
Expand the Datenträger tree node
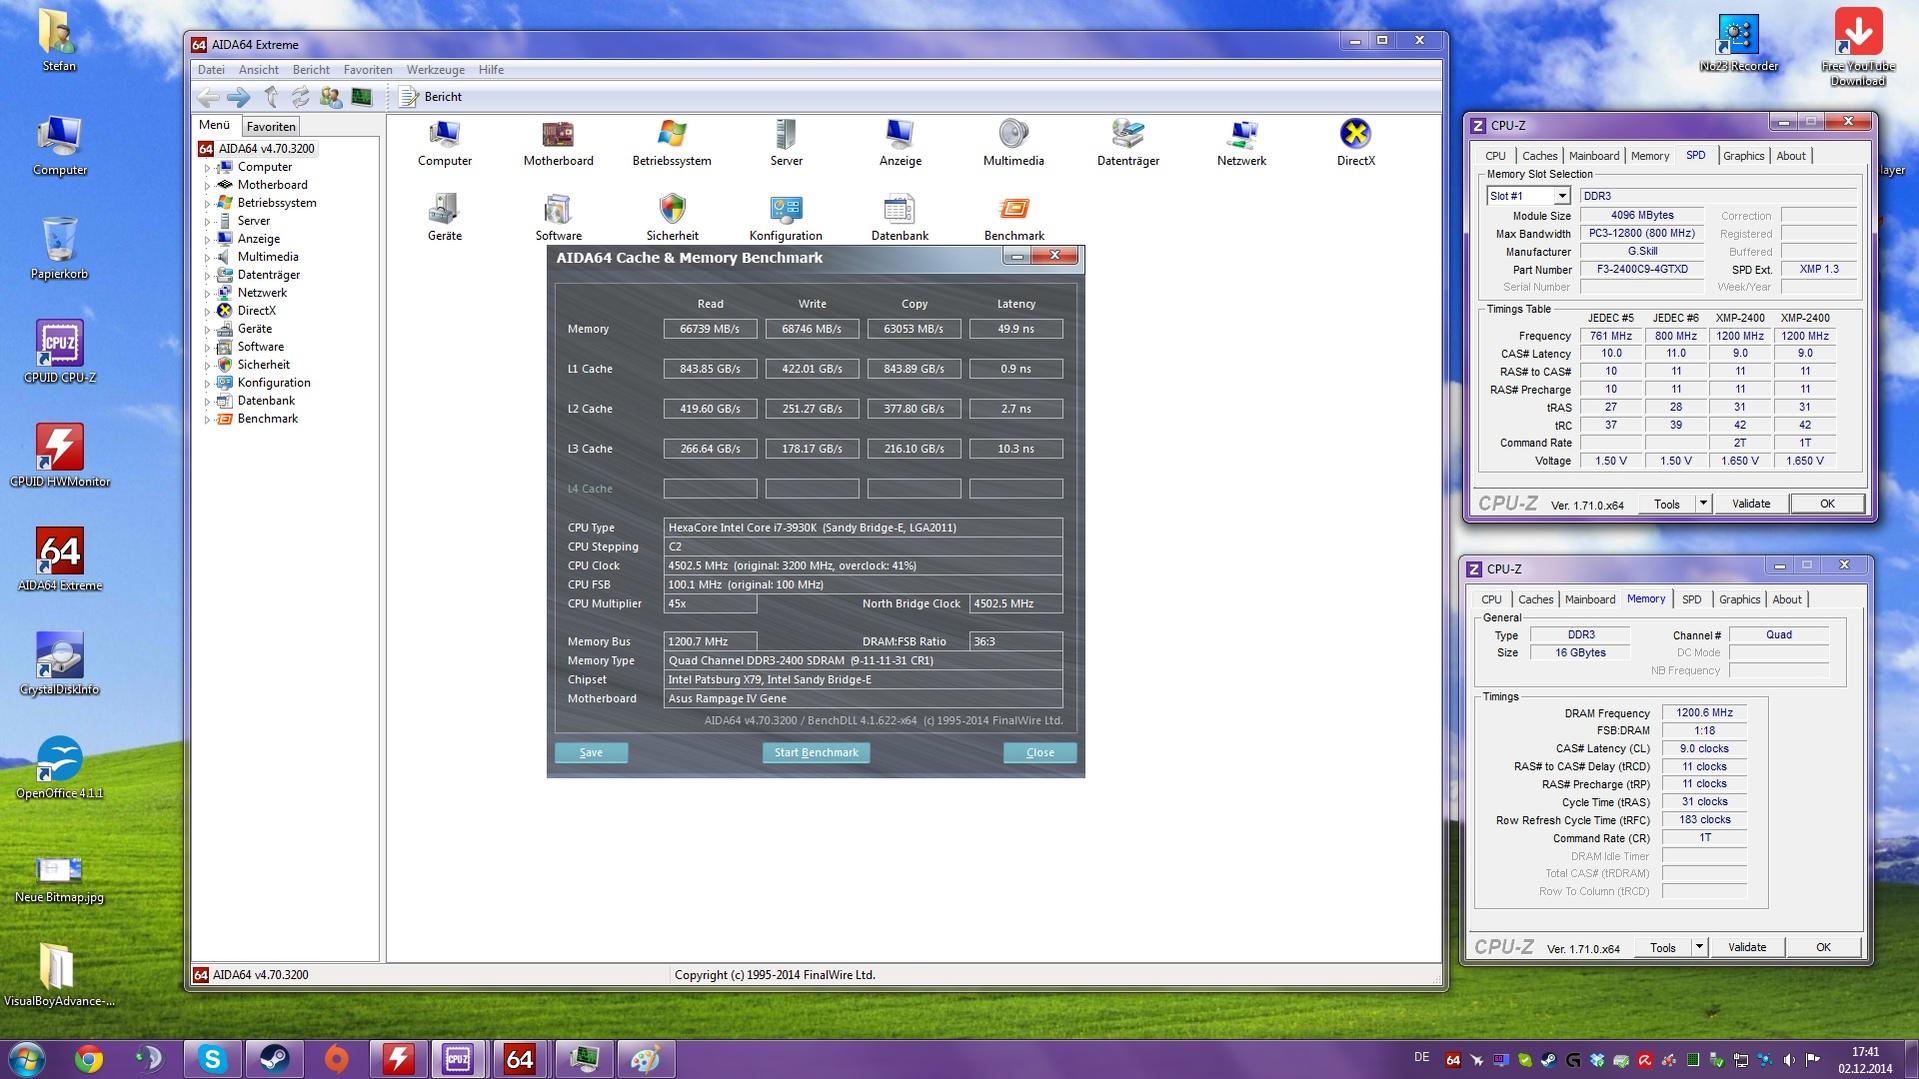(x=207, y=275)
